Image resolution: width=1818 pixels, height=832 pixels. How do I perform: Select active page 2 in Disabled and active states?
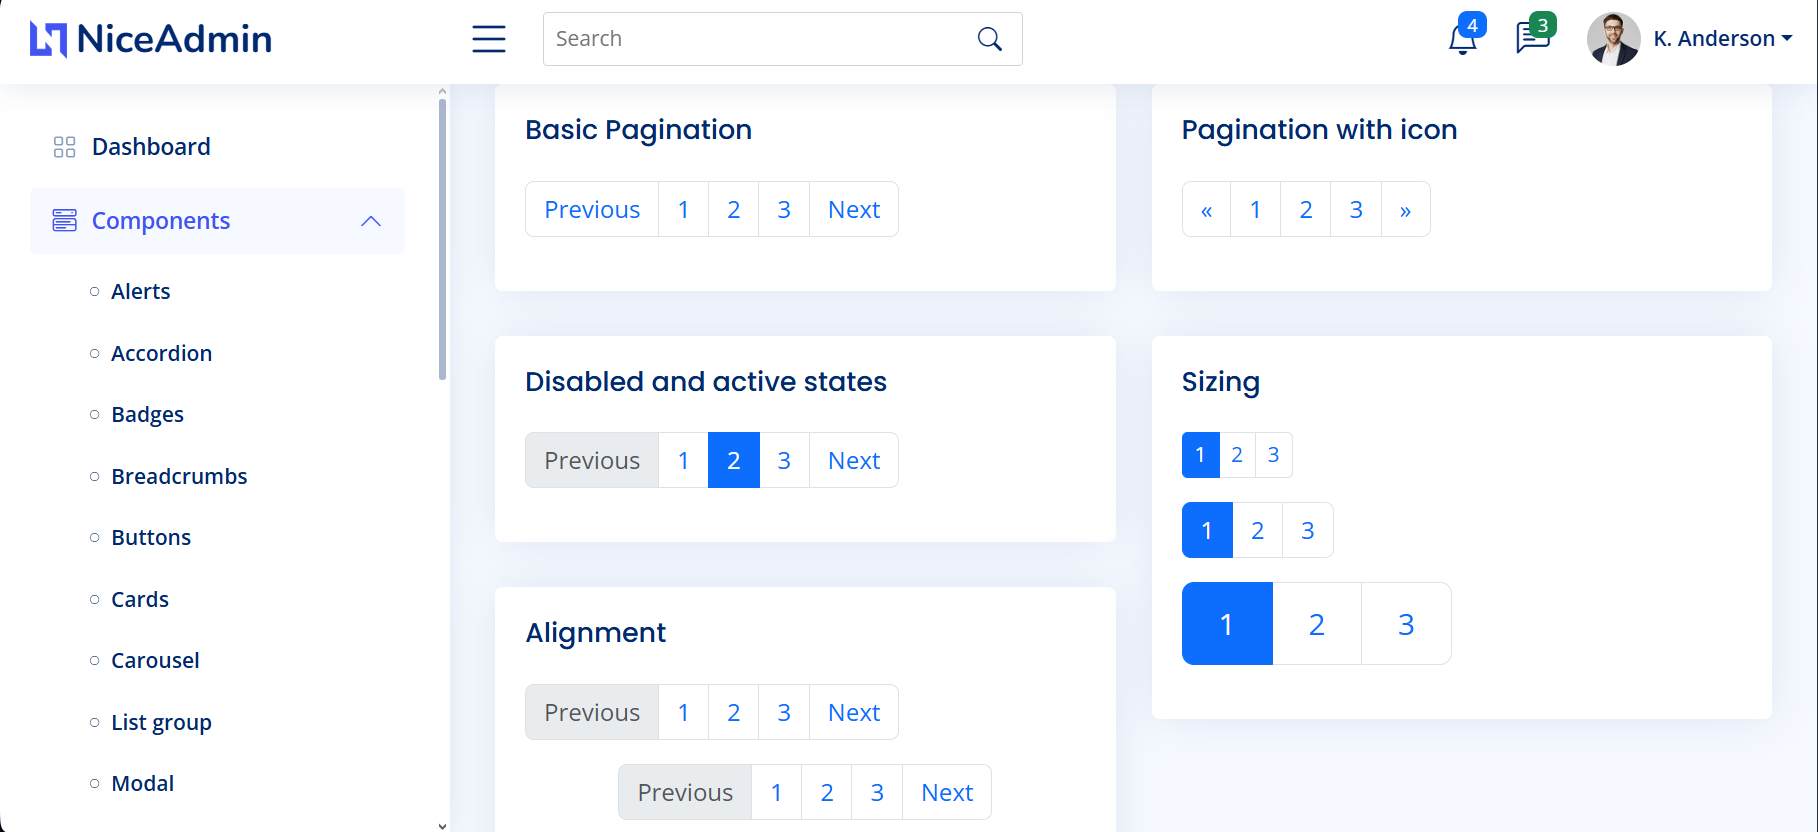pos(734,461)
